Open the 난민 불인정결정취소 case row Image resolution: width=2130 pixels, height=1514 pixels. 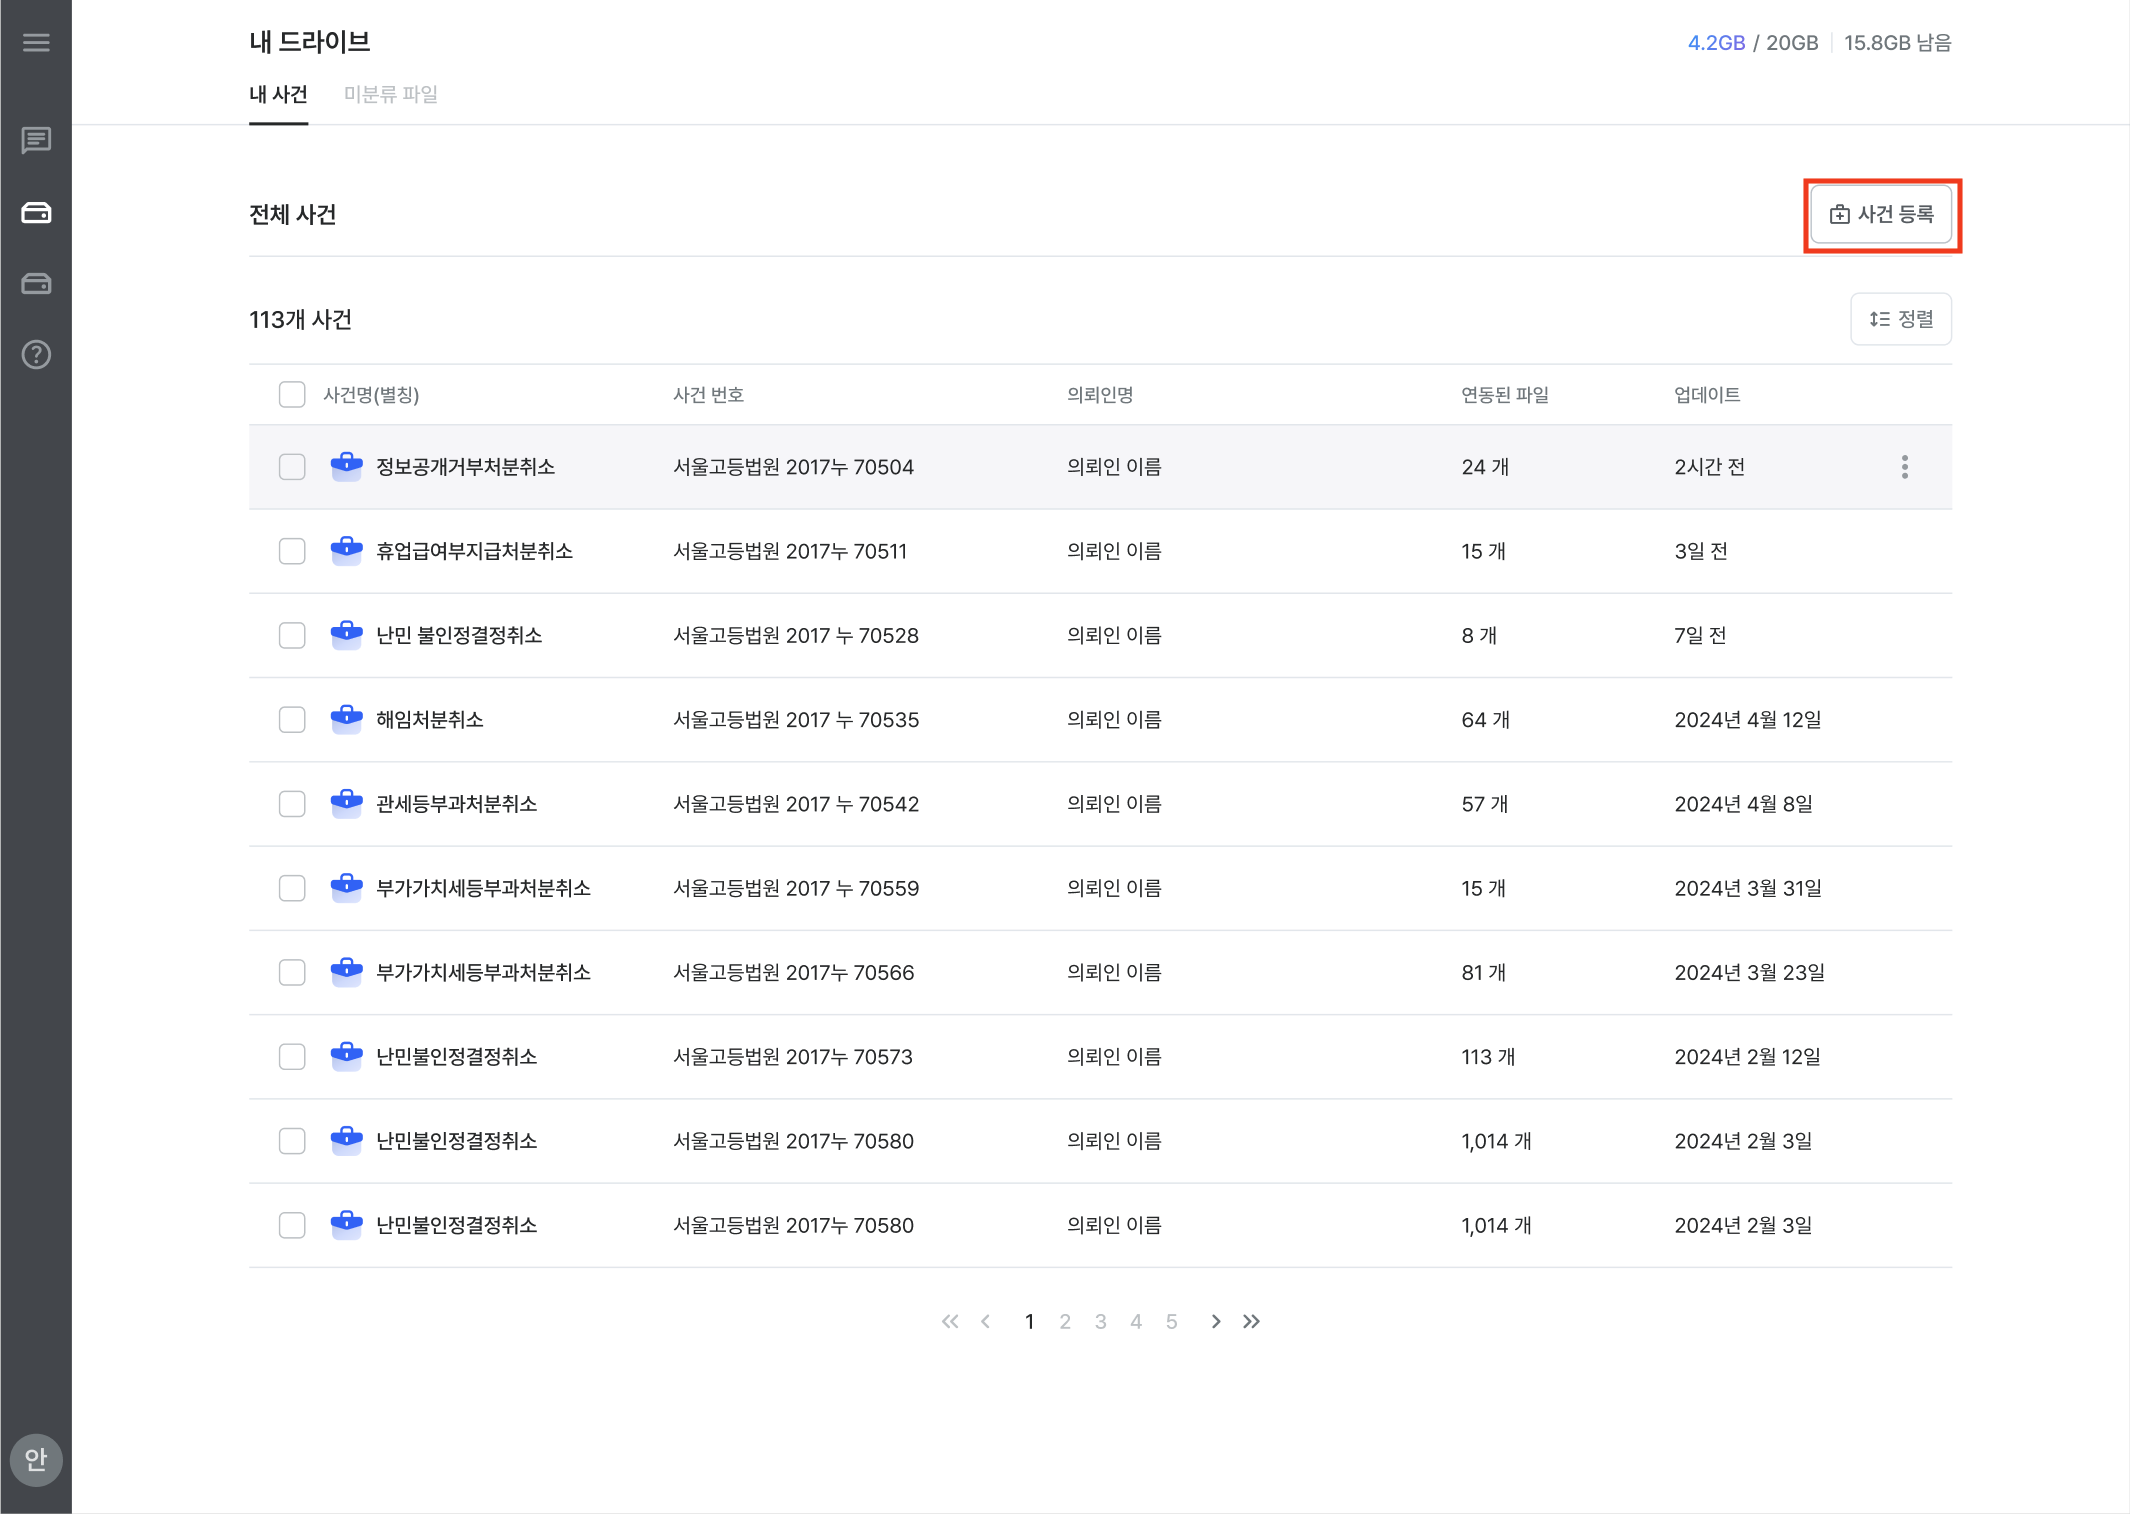click(459, 636)
